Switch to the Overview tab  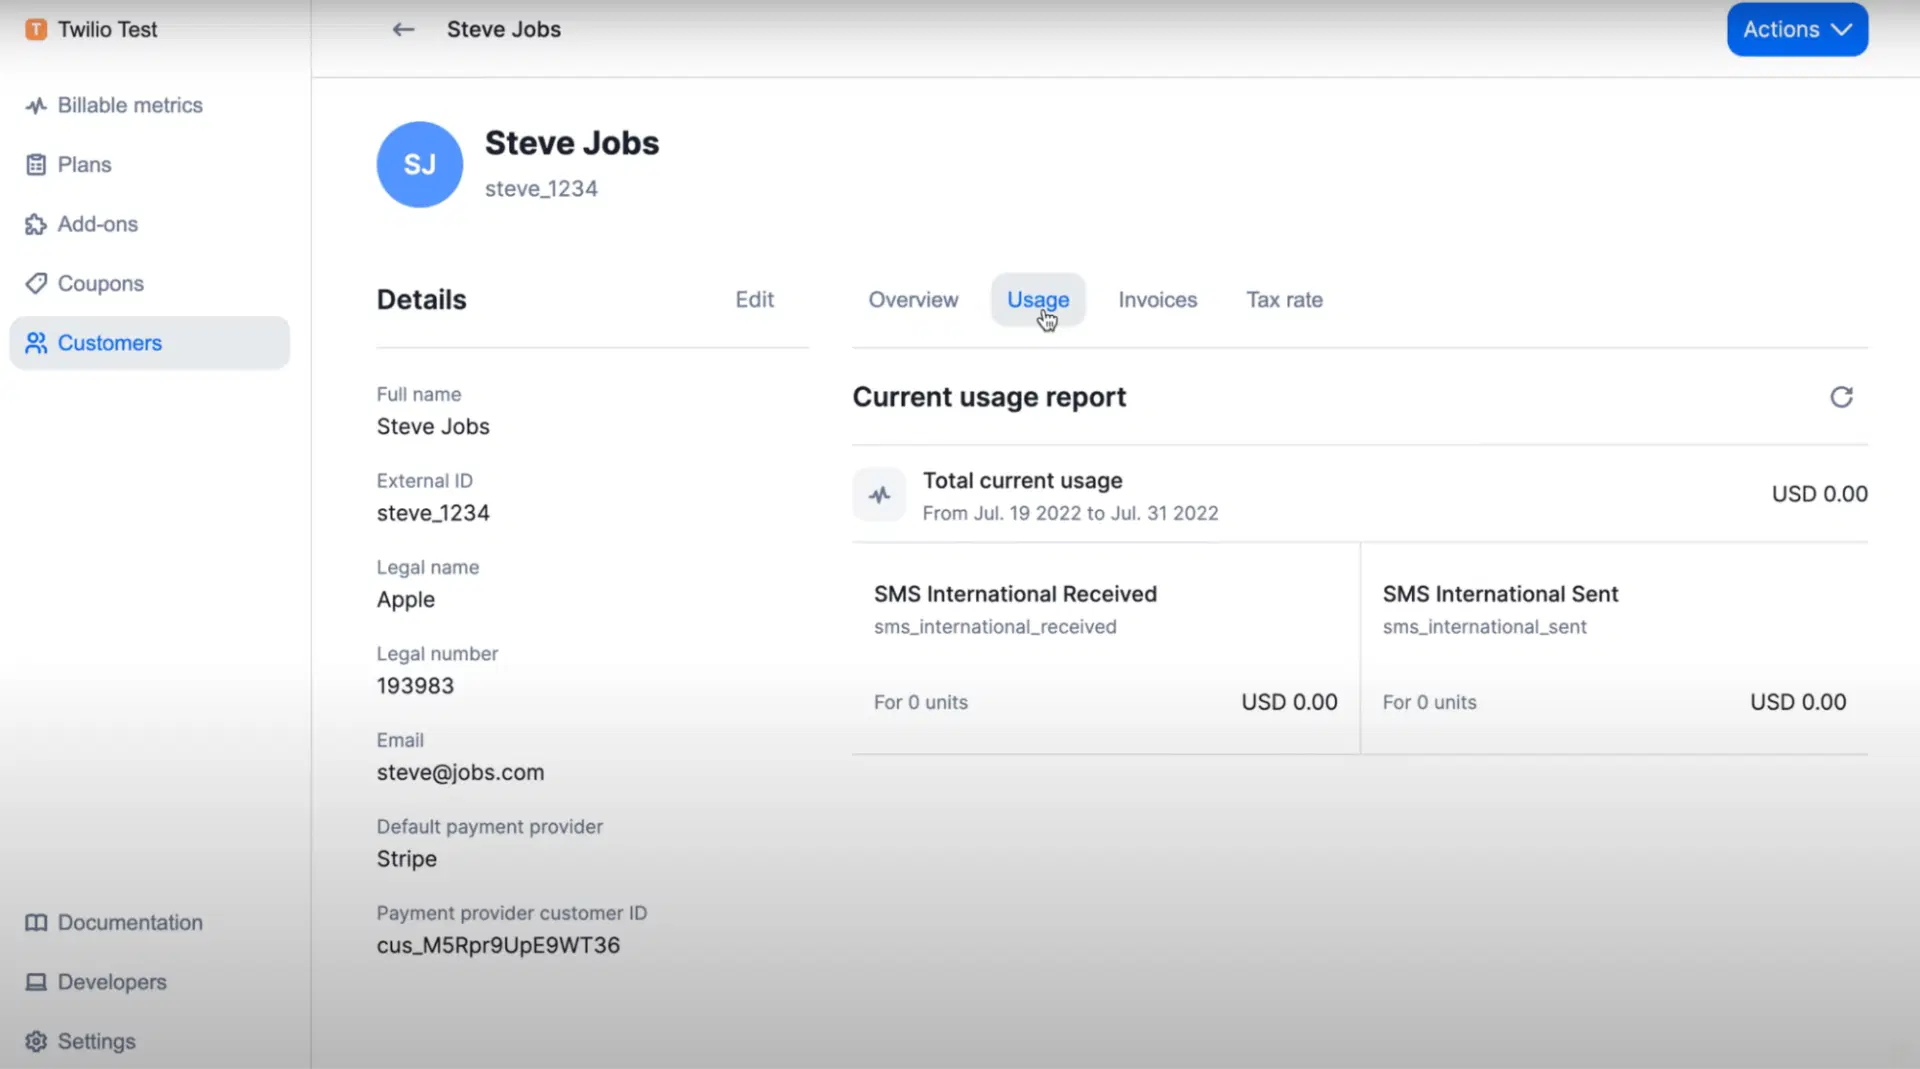point(913,300)
